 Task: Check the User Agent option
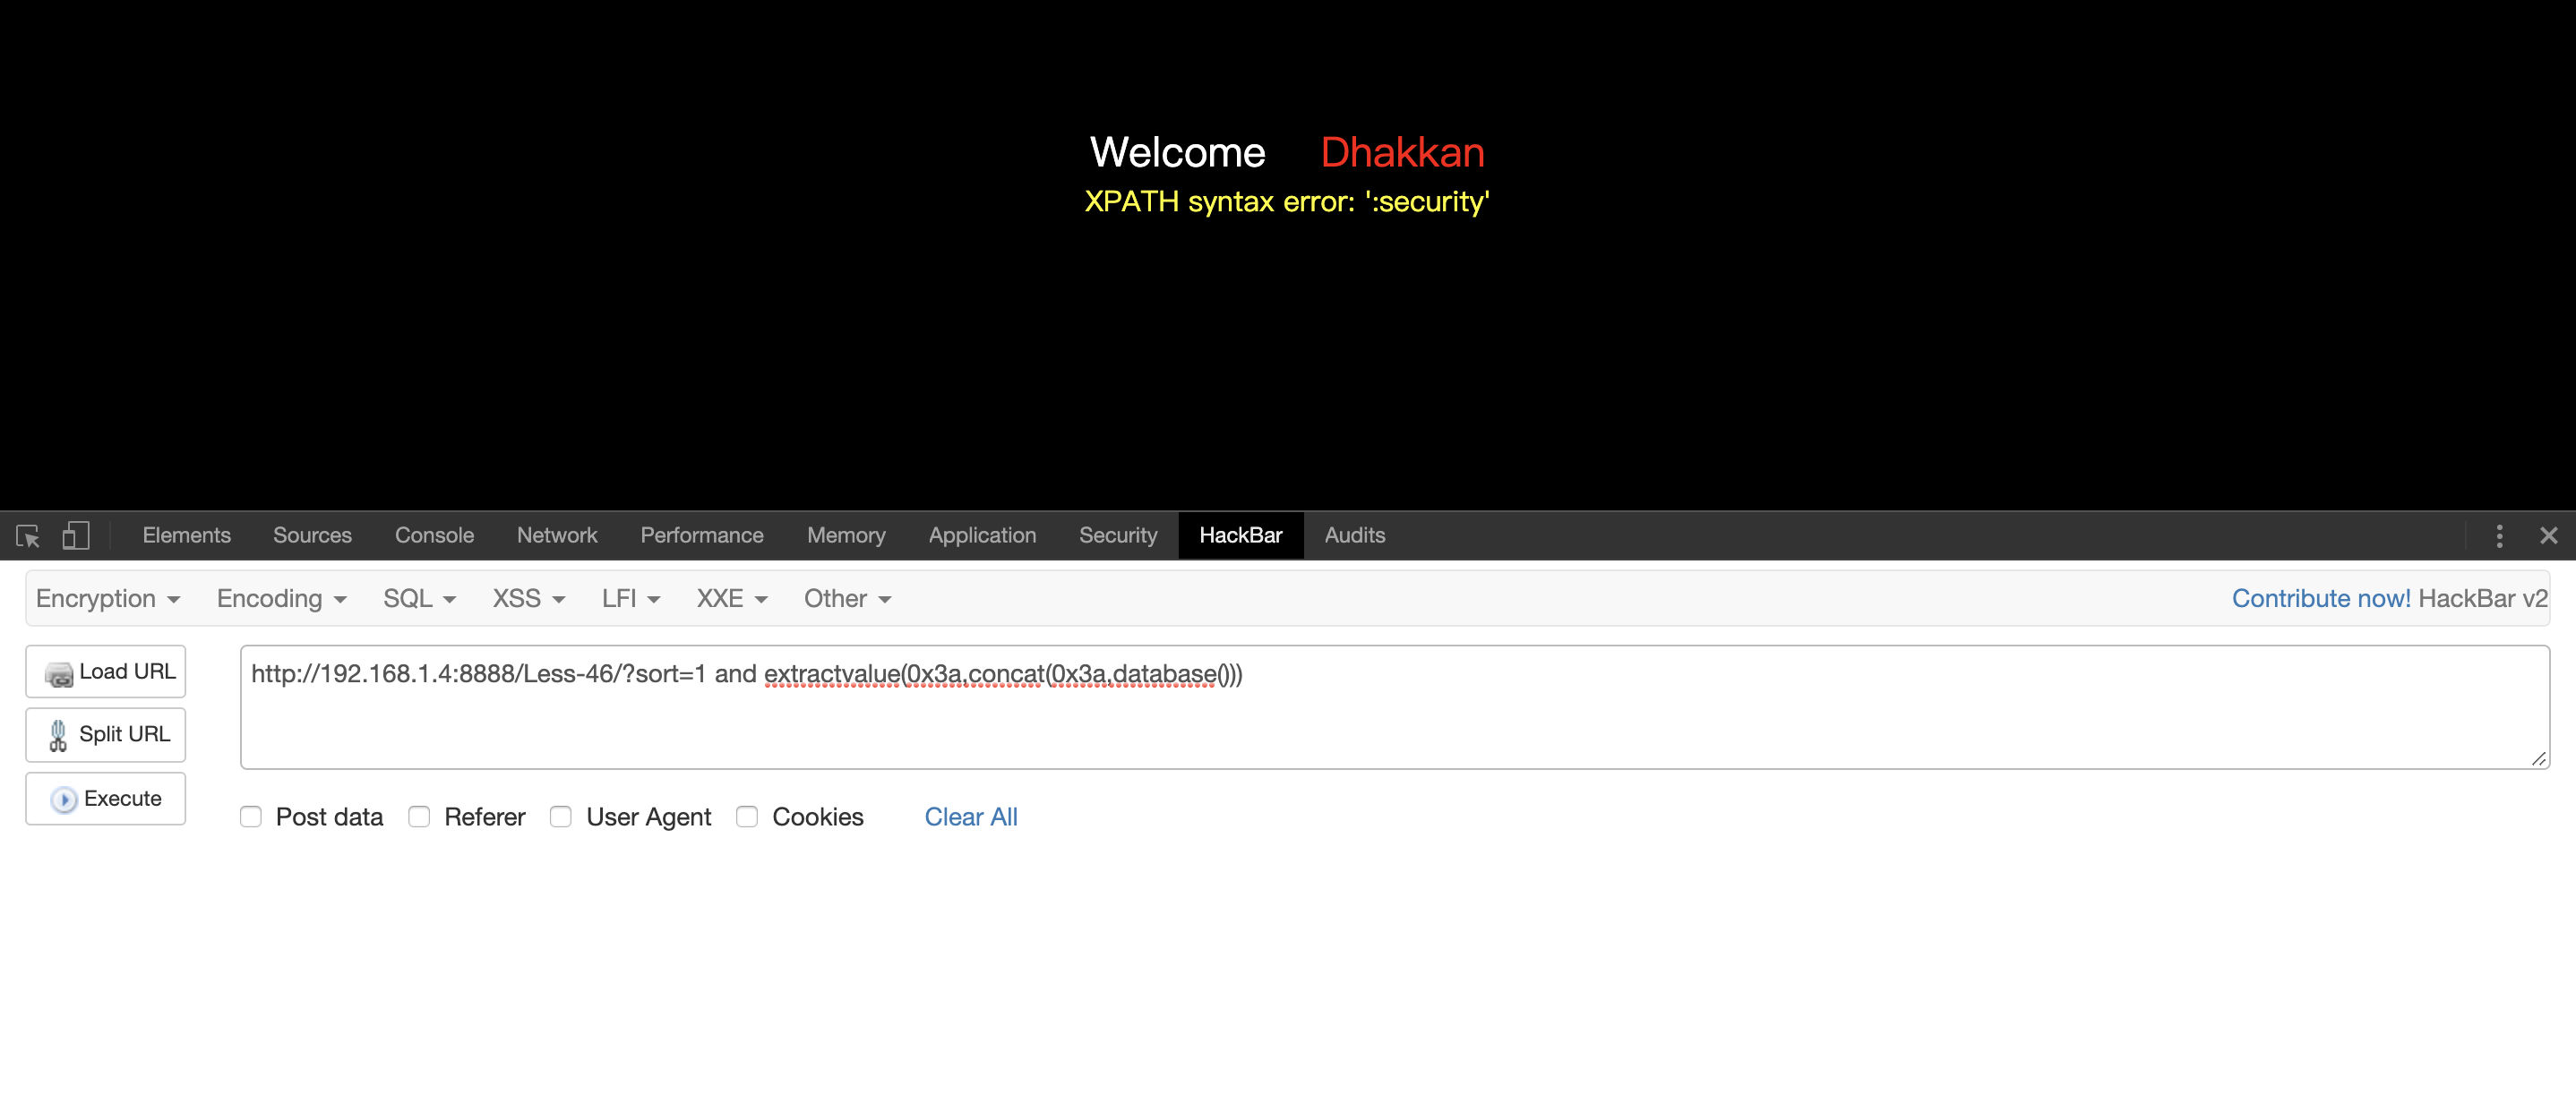pyautogui.click(x=561, y=817)
